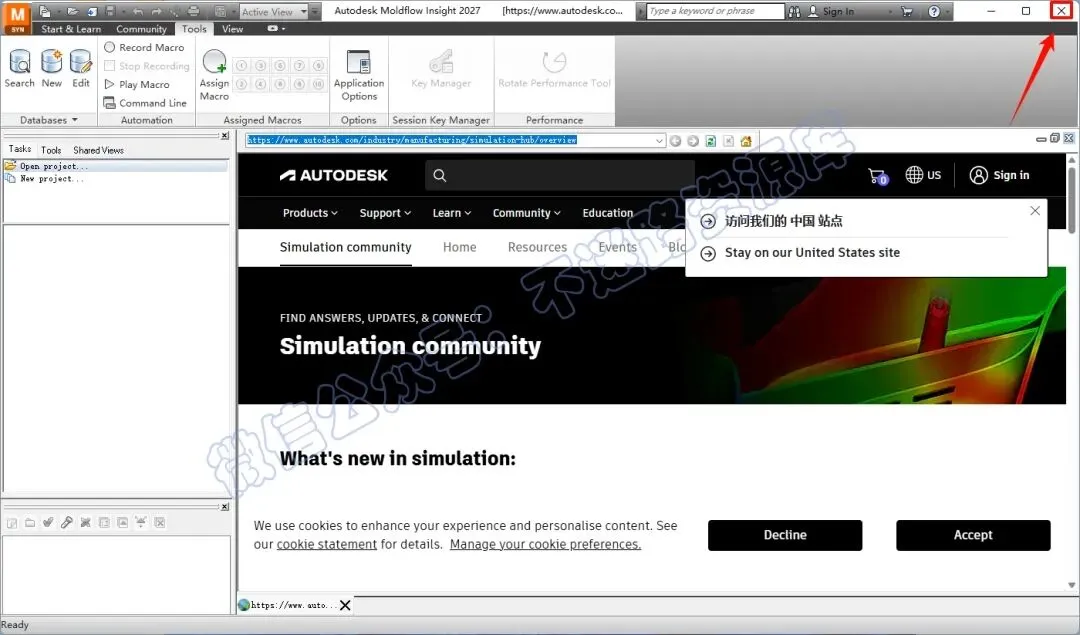1080x635 pixels.
Task: Select New project... in the Tasks list
Action: tap(116, 178)
